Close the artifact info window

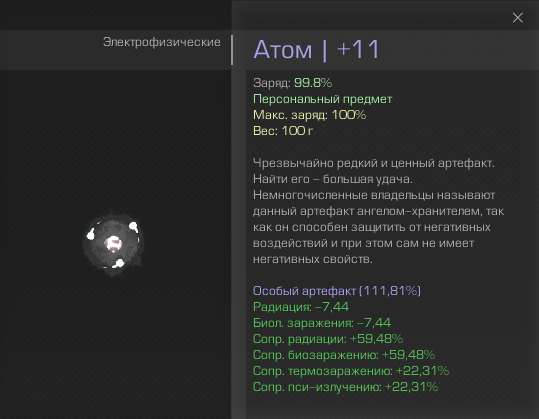click(x=517, y=18)
